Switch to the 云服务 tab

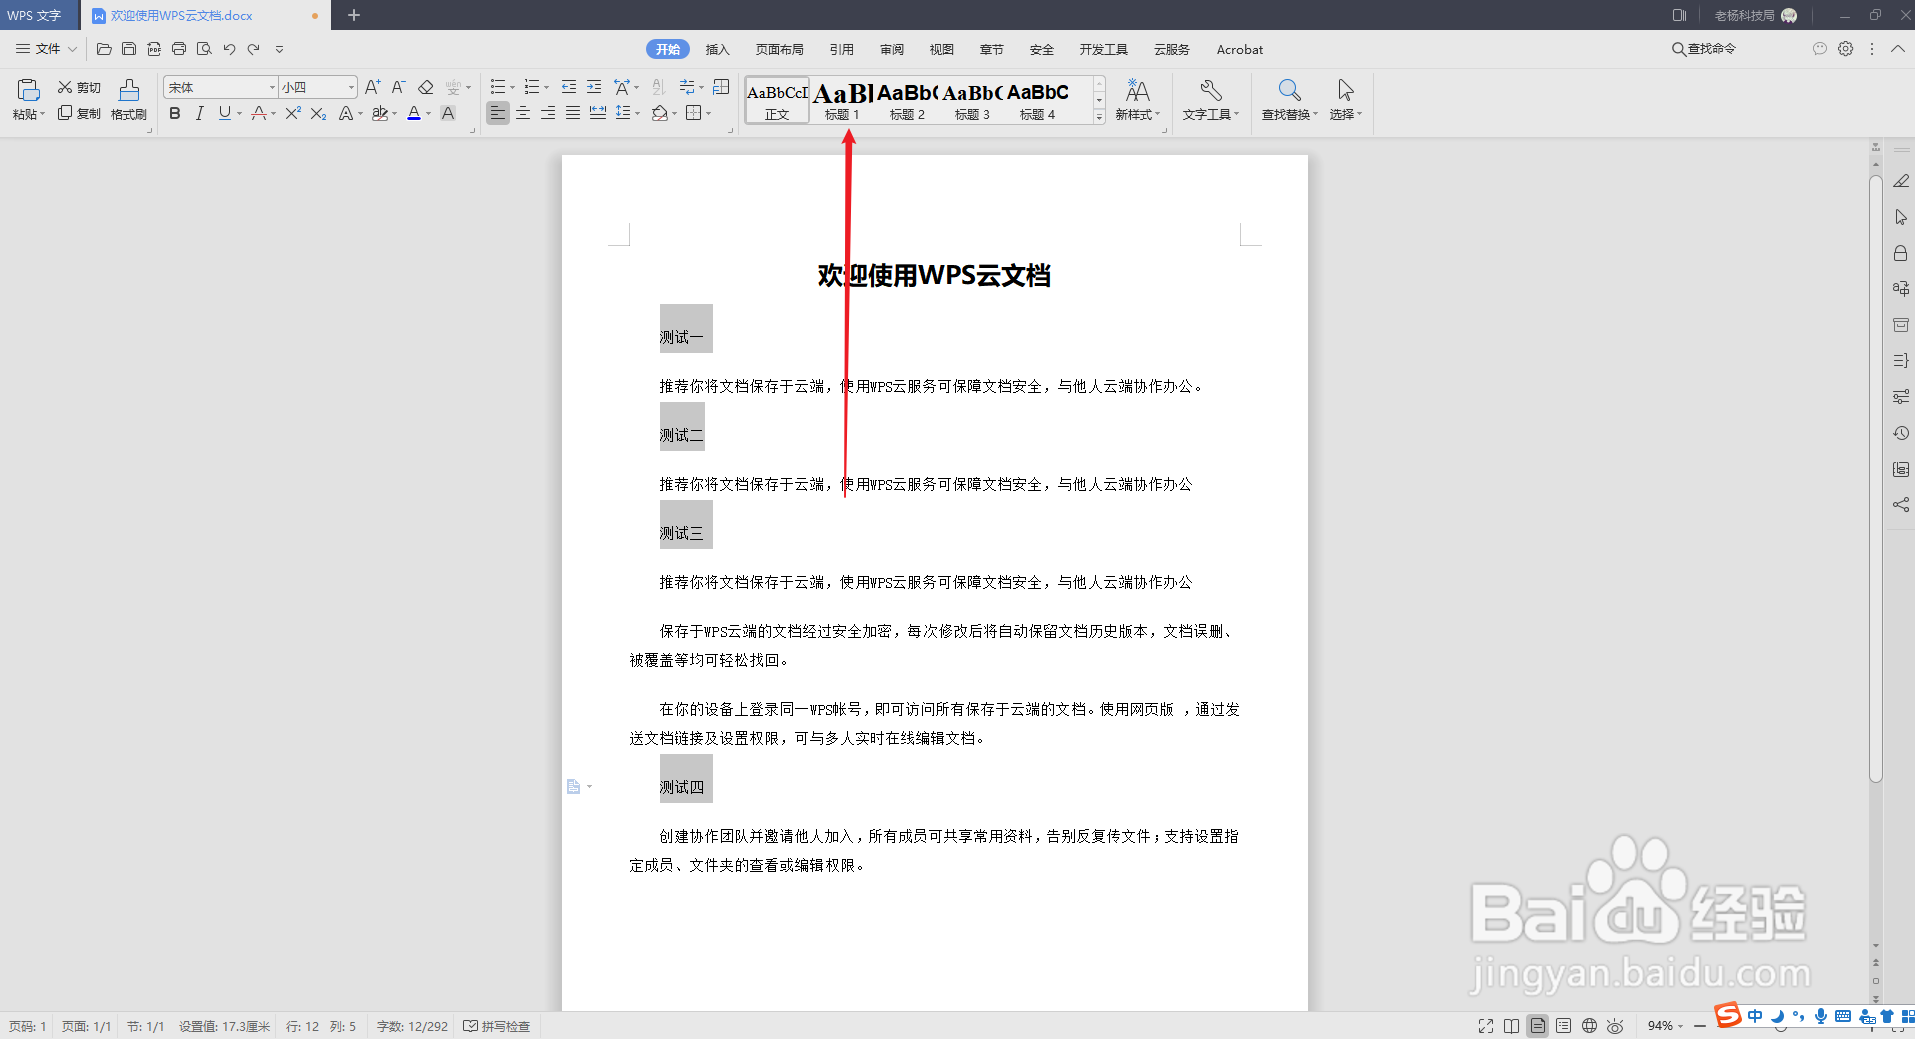[x=1172, y=49]
